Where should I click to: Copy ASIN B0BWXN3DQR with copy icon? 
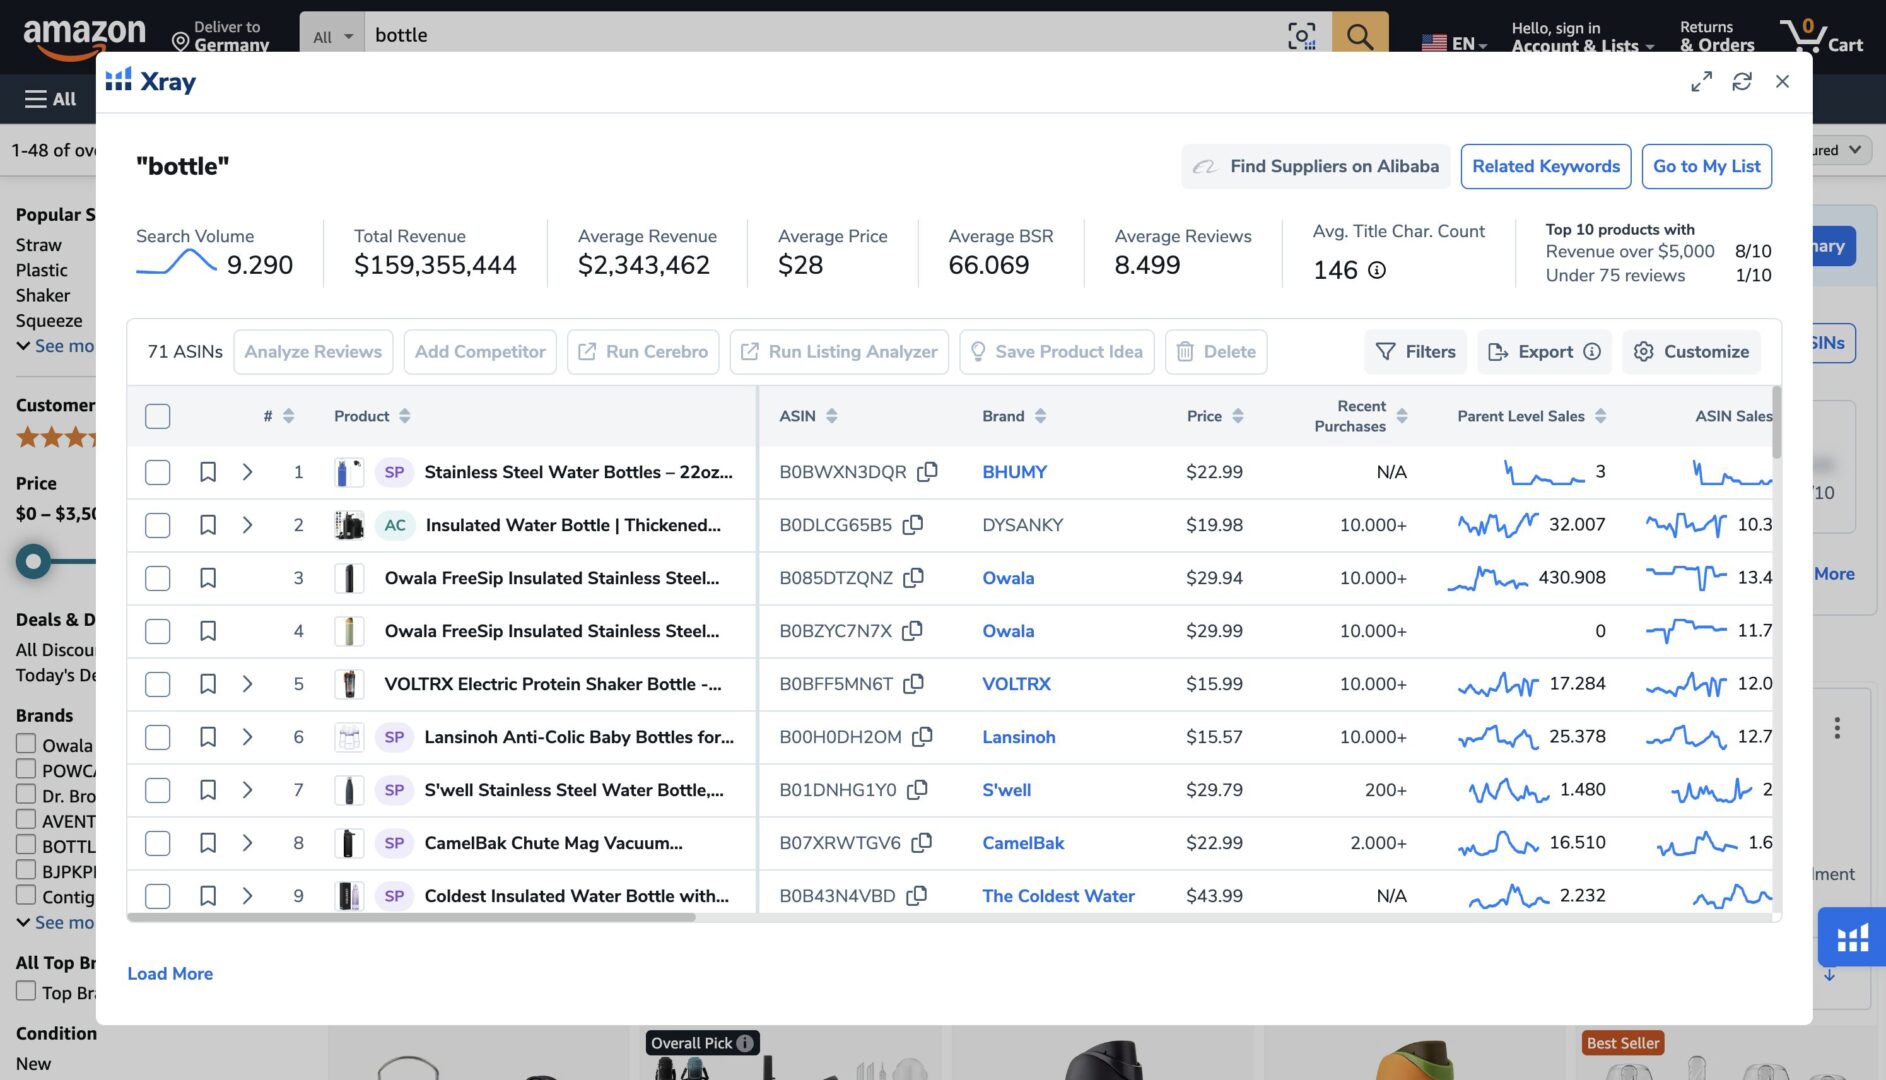click(927, 471)
